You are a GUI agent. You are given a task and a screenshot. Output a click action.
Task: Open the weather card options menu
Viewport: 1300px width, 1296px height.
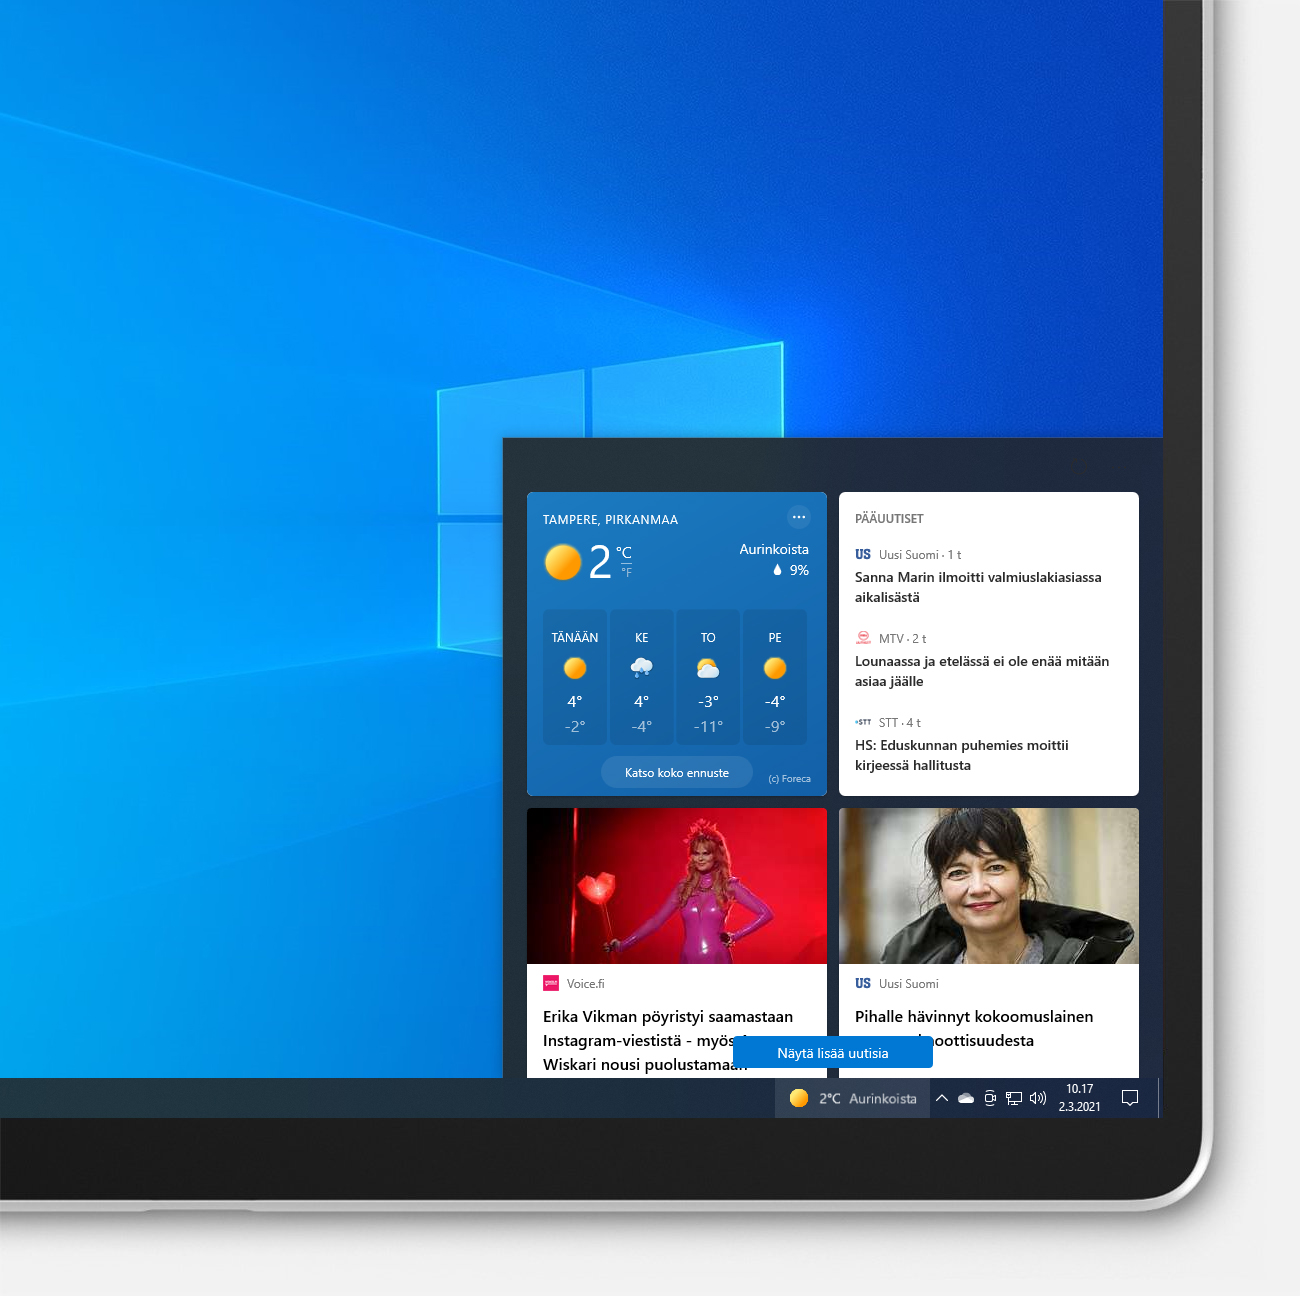799,517
